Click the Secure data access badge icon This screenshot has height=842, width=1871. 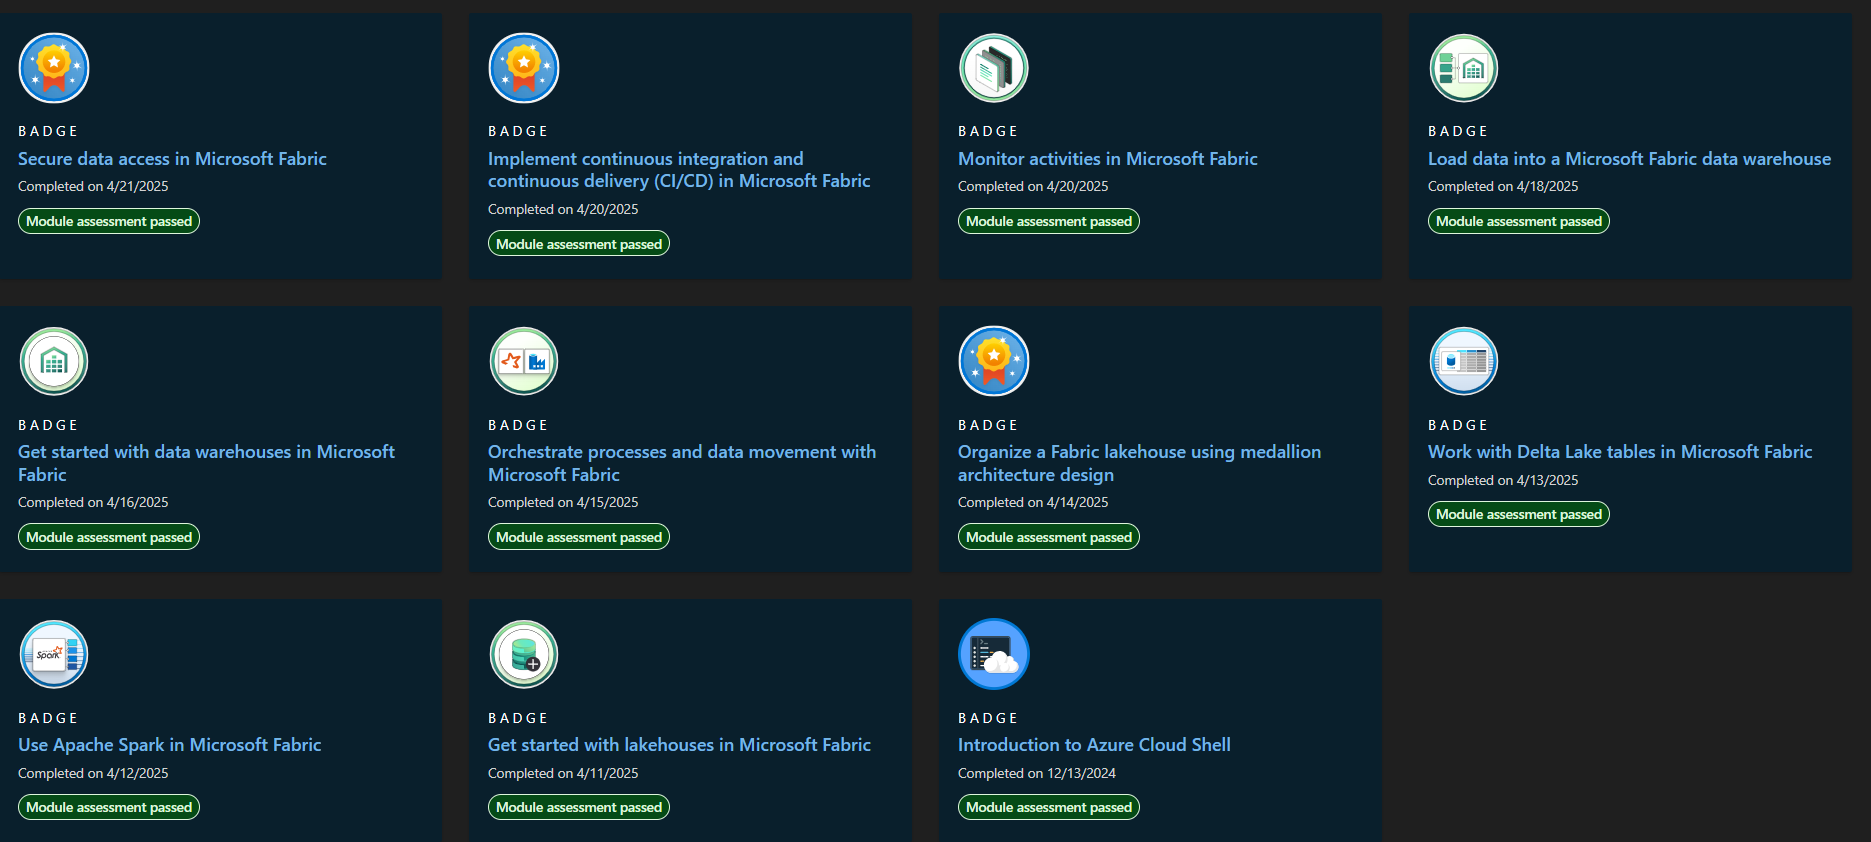54,68
